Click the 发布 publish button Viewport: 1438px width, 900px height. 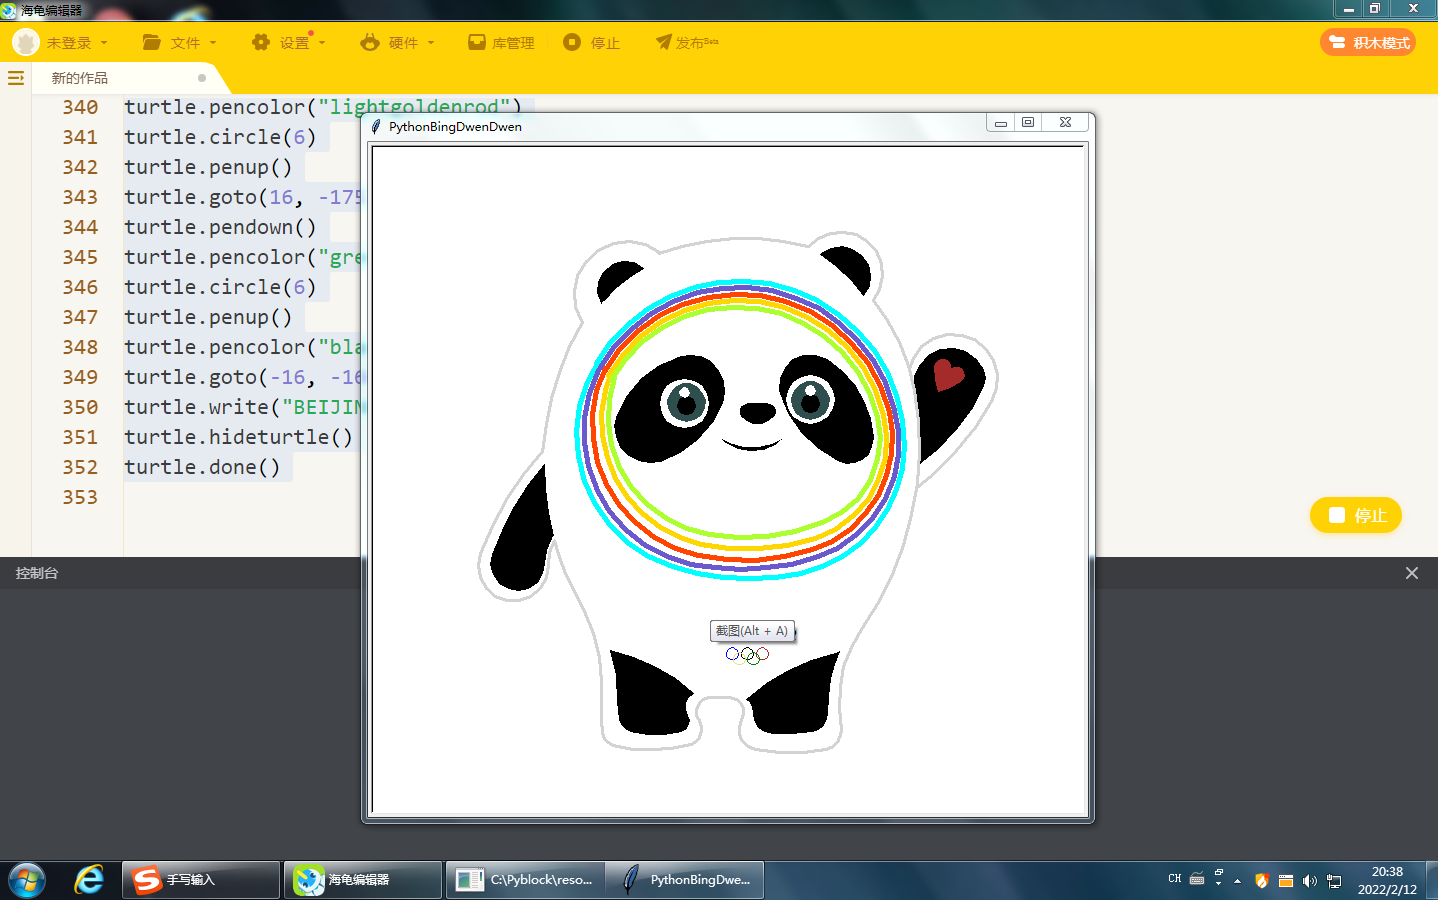point(687,43)
